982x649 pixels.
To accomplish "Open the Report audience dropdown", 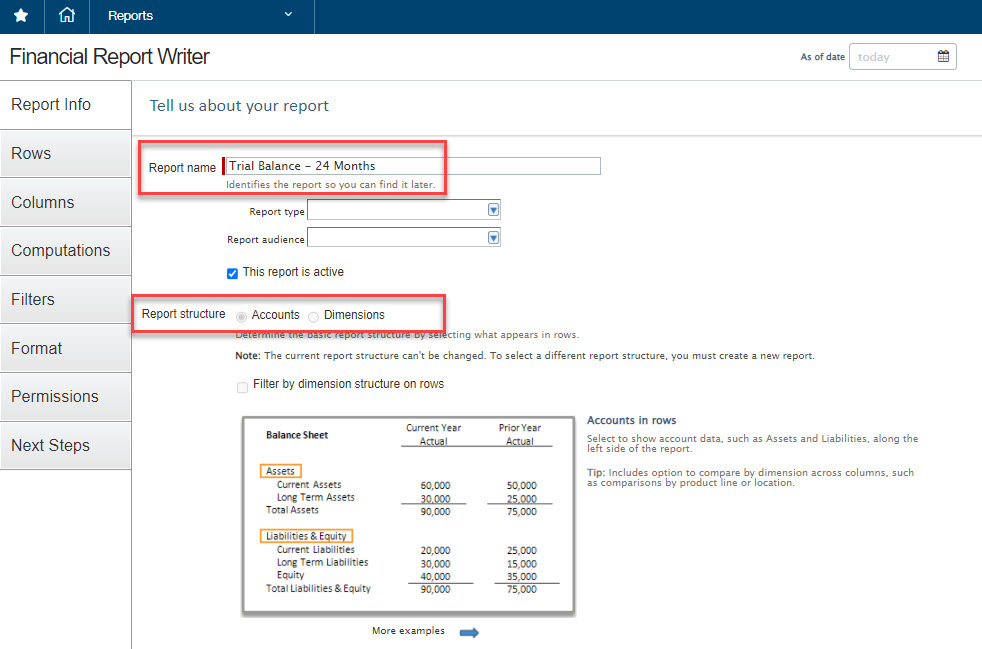I will (493, 238).
